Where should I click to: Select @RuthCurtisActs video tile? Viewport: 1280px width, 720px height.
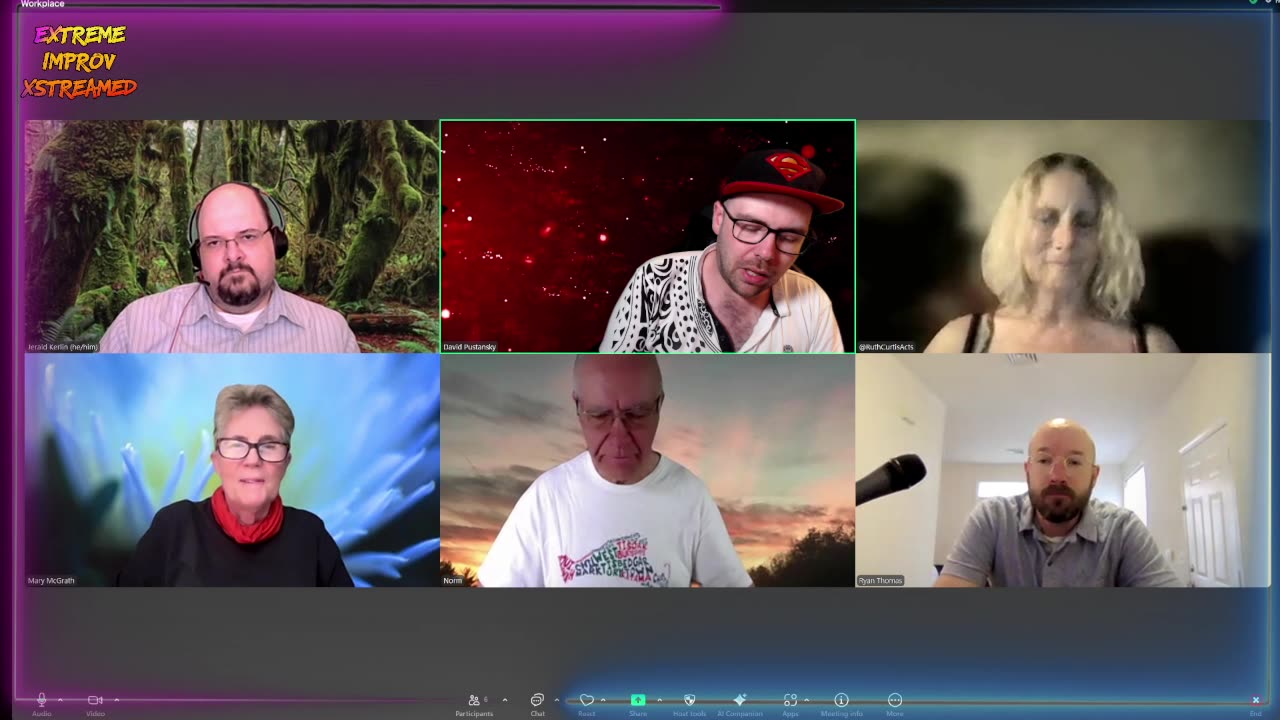click(x=1063, y=236)
